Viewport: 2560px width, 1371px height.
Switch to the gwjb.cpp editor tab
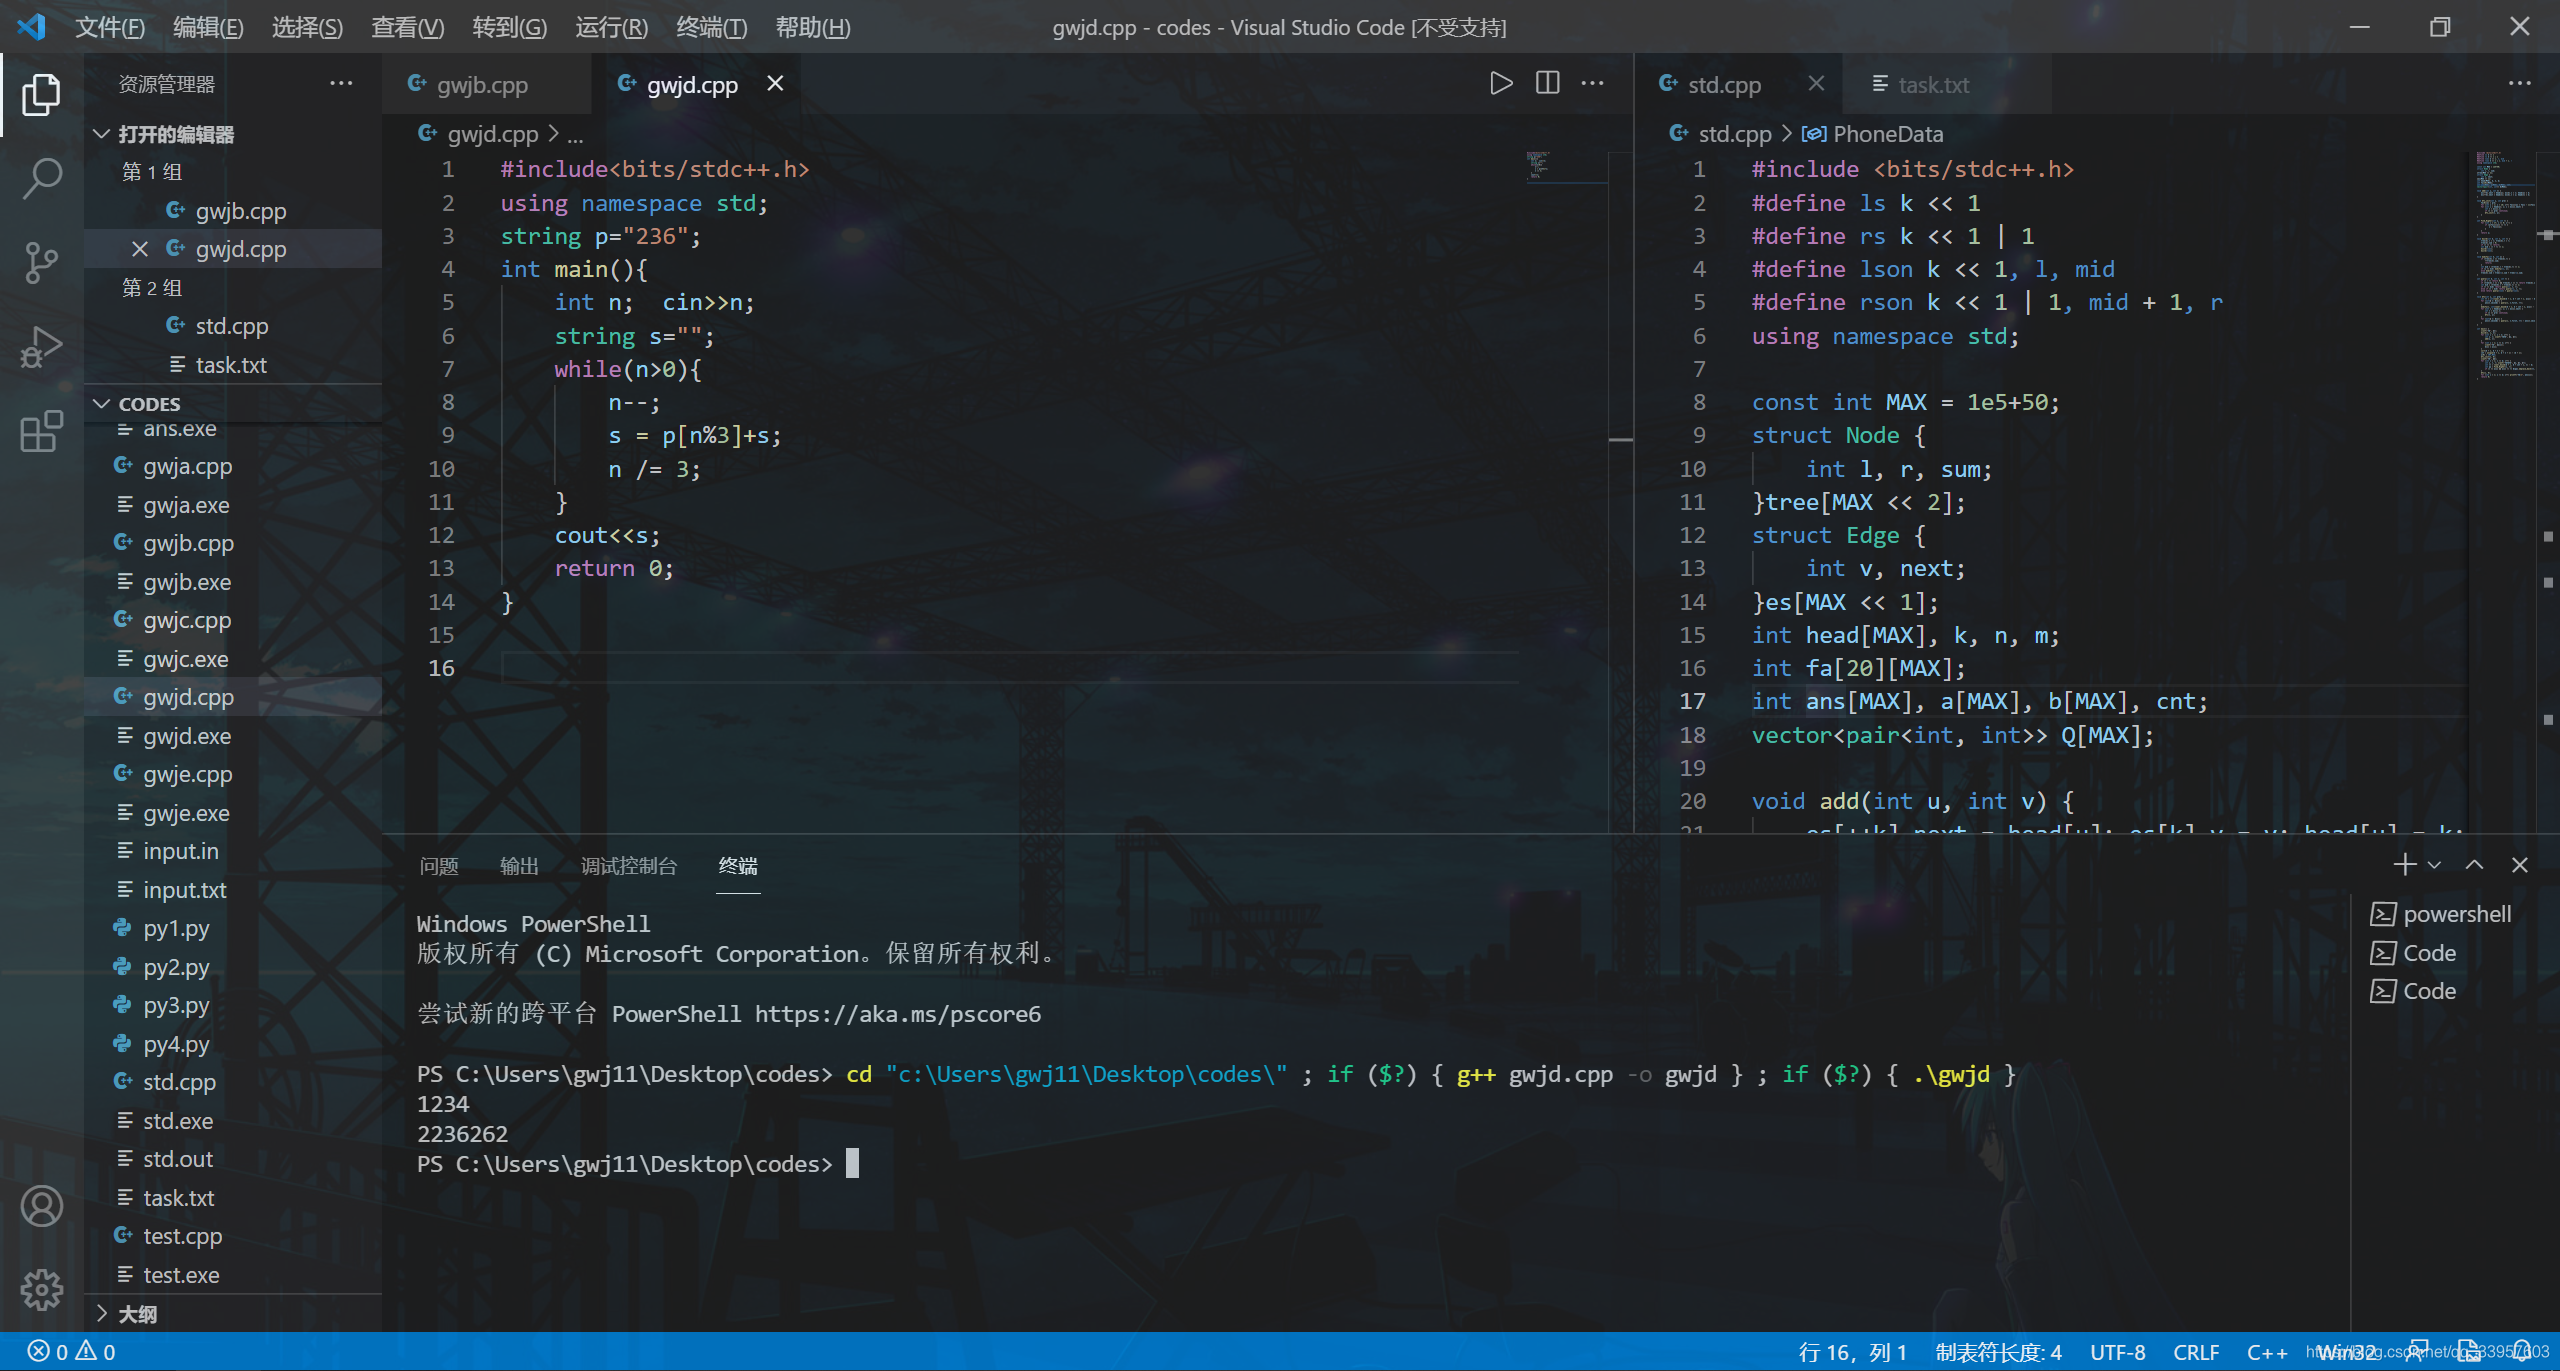pos(482,85)
